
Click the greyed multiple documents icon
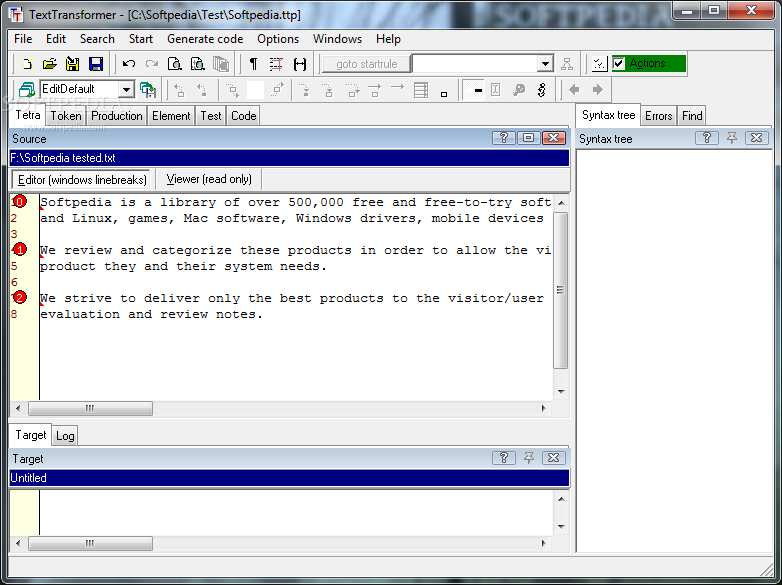(x=220, y=64)
